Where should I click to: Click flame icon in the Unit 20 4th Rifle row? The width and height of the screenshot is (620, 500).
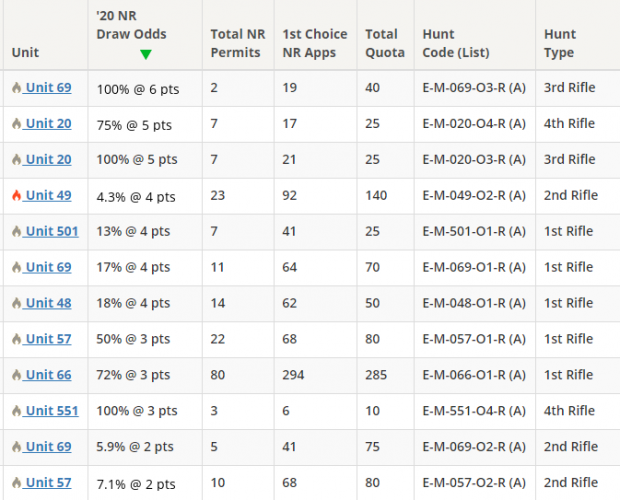16,124
